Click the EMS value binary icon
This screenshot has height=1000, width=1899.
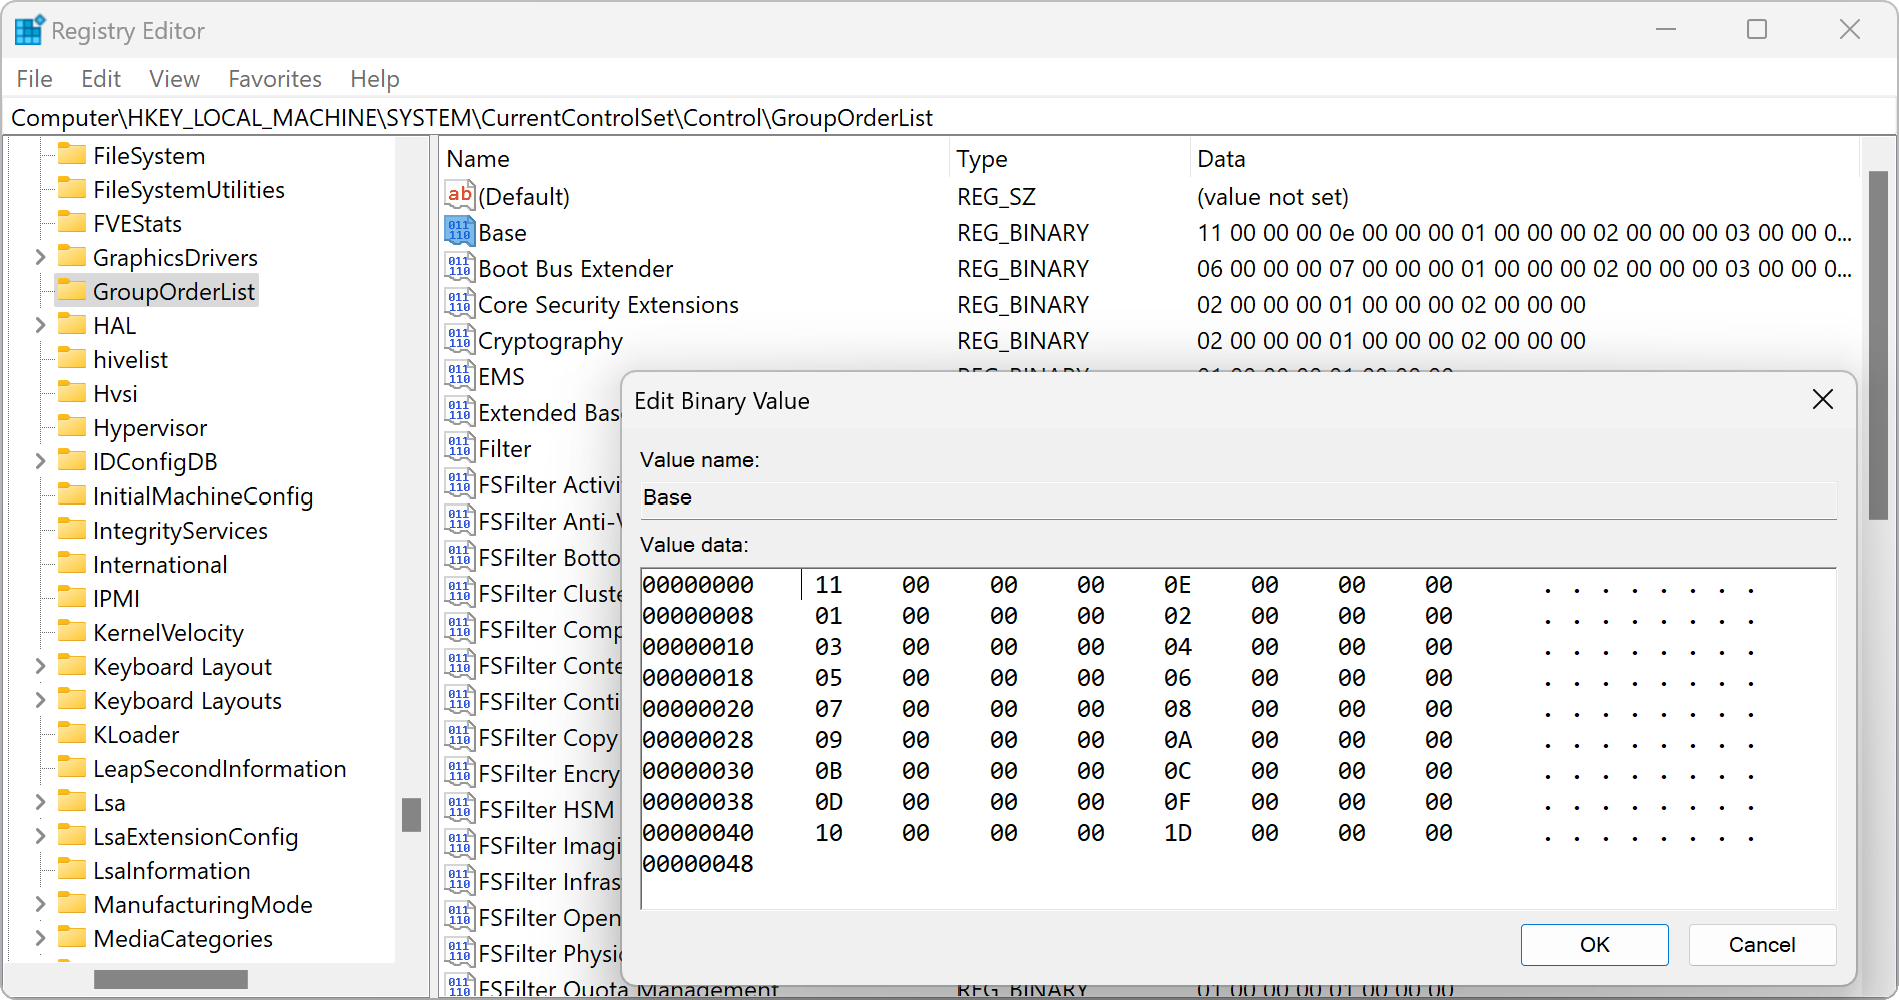coord(459,375)
